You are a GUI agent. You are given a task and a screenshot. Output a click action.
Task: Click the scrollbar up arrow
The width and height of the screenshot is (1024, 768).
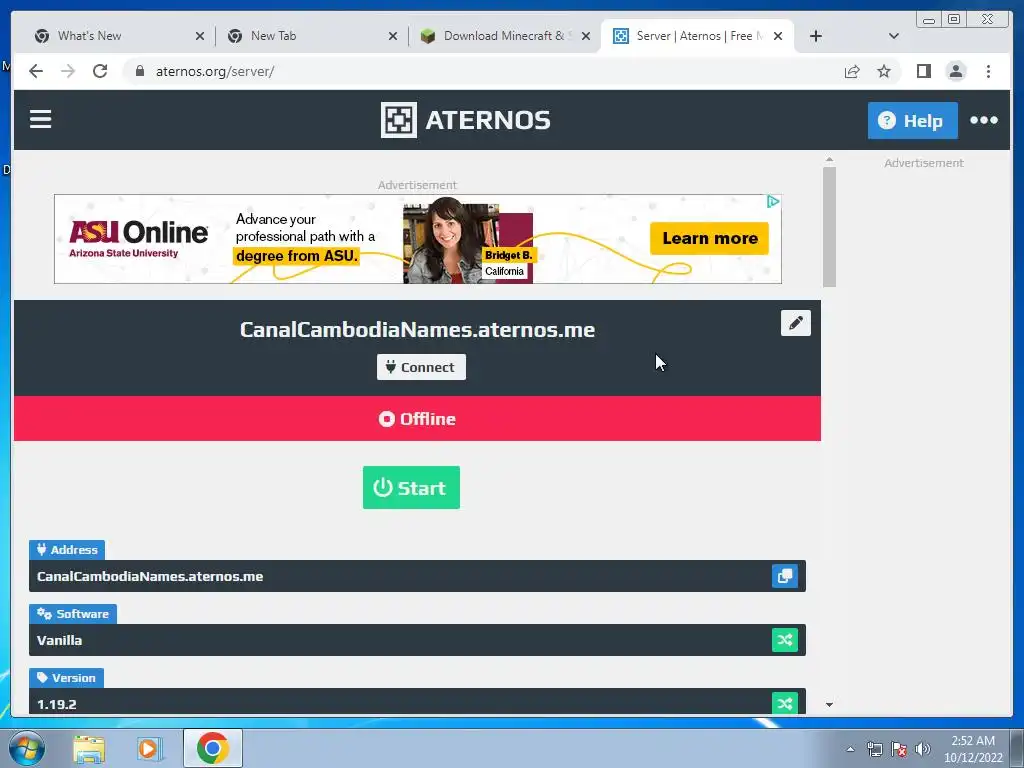[x=829, y=159]
